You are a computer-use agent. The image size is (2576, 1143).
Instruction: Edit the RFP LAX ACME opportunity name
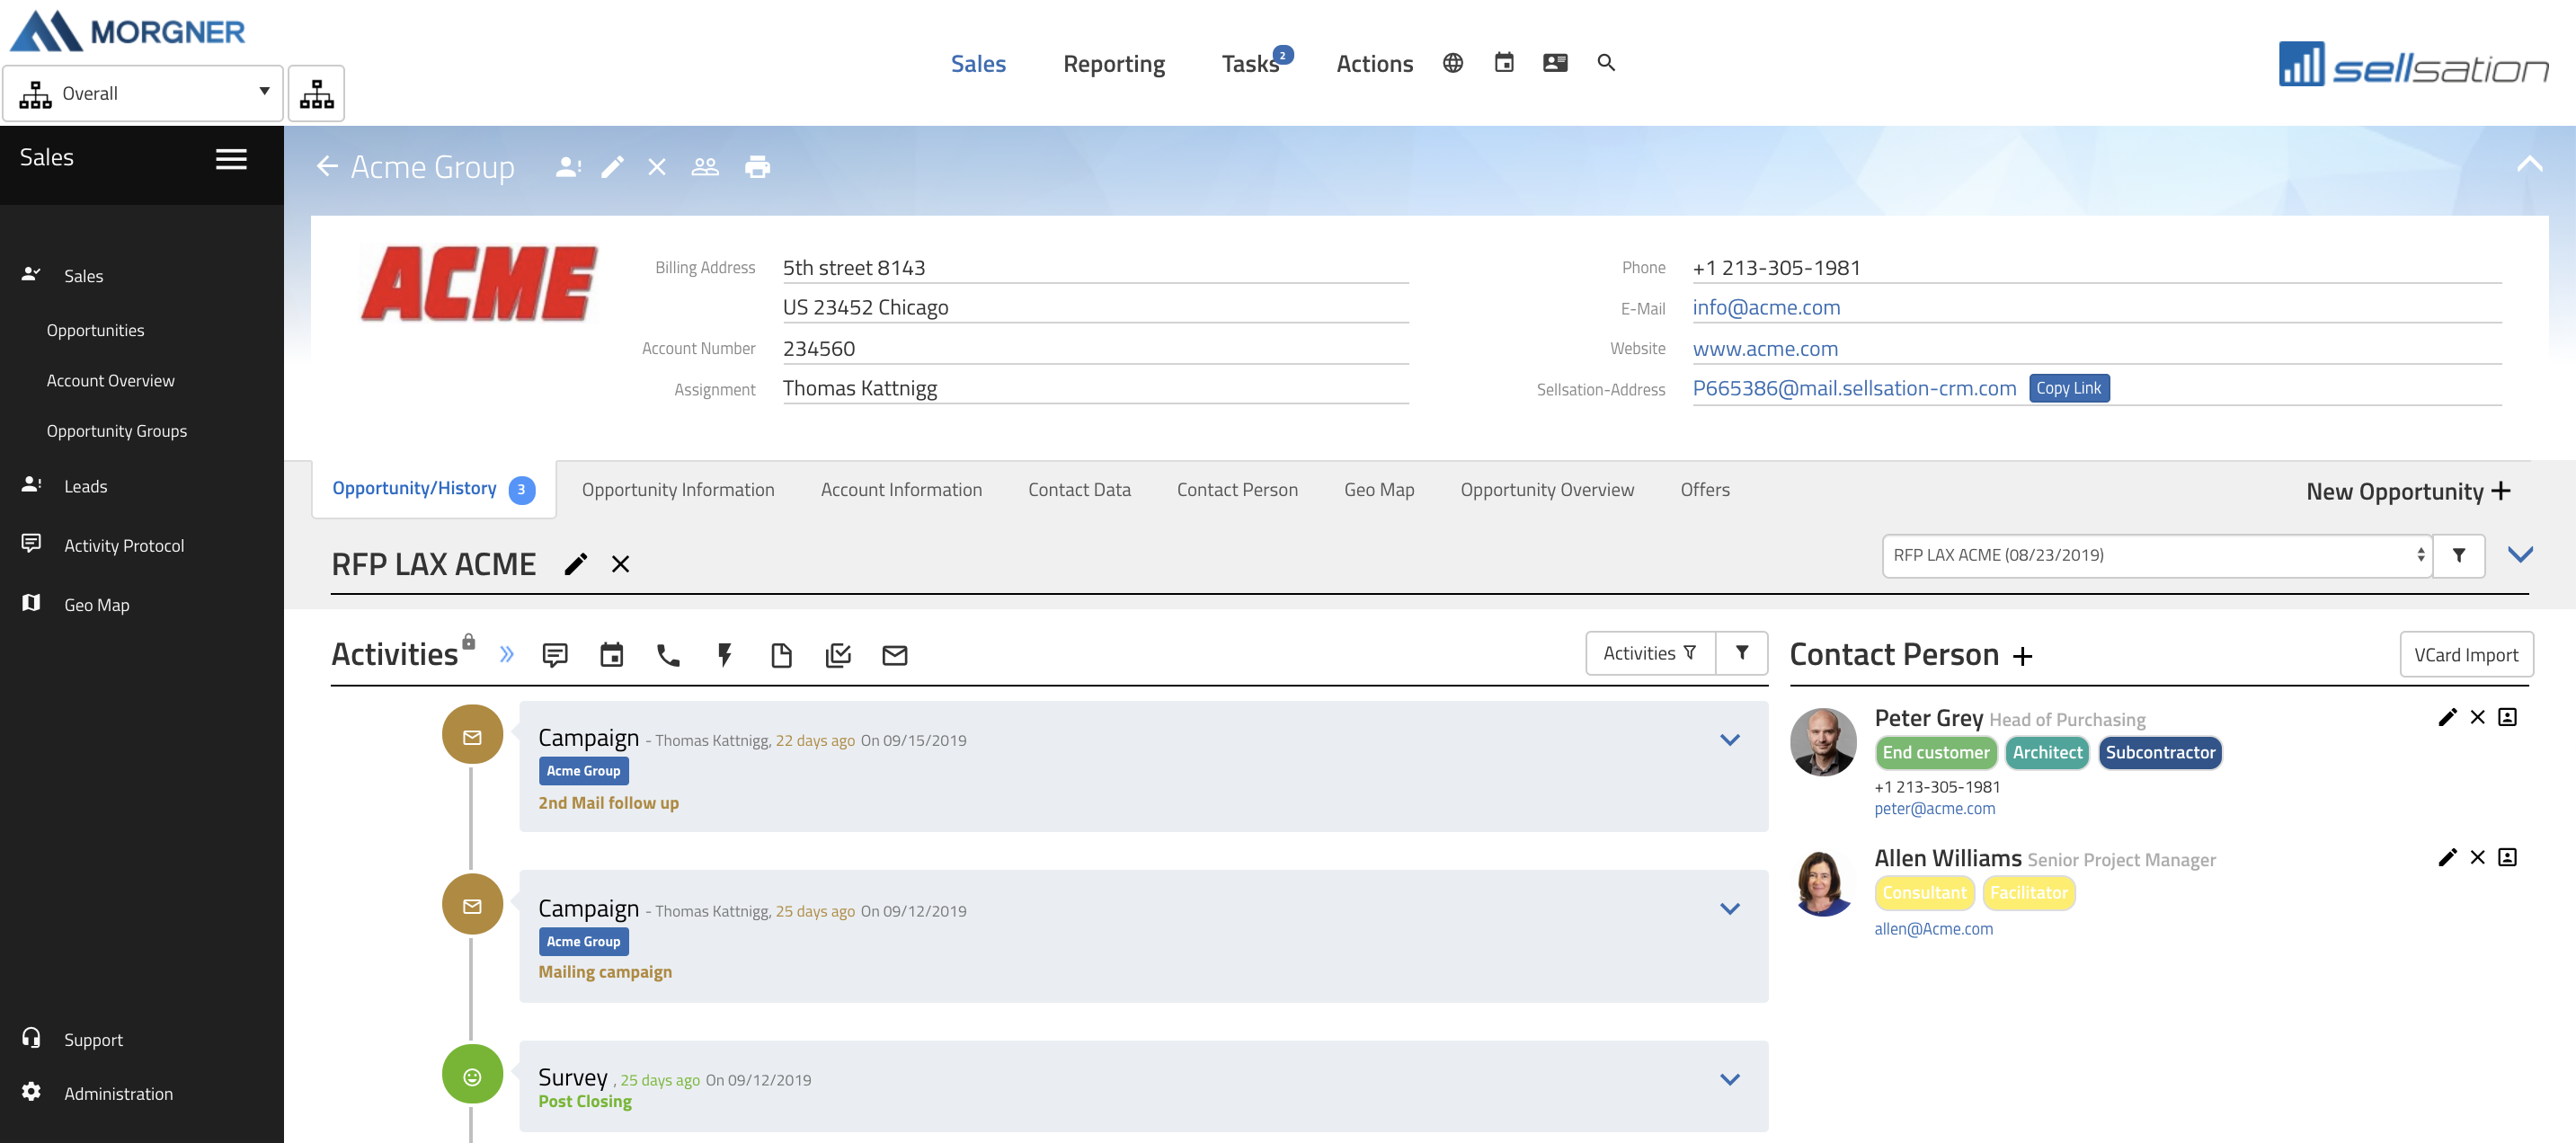(x=575, y=564)
